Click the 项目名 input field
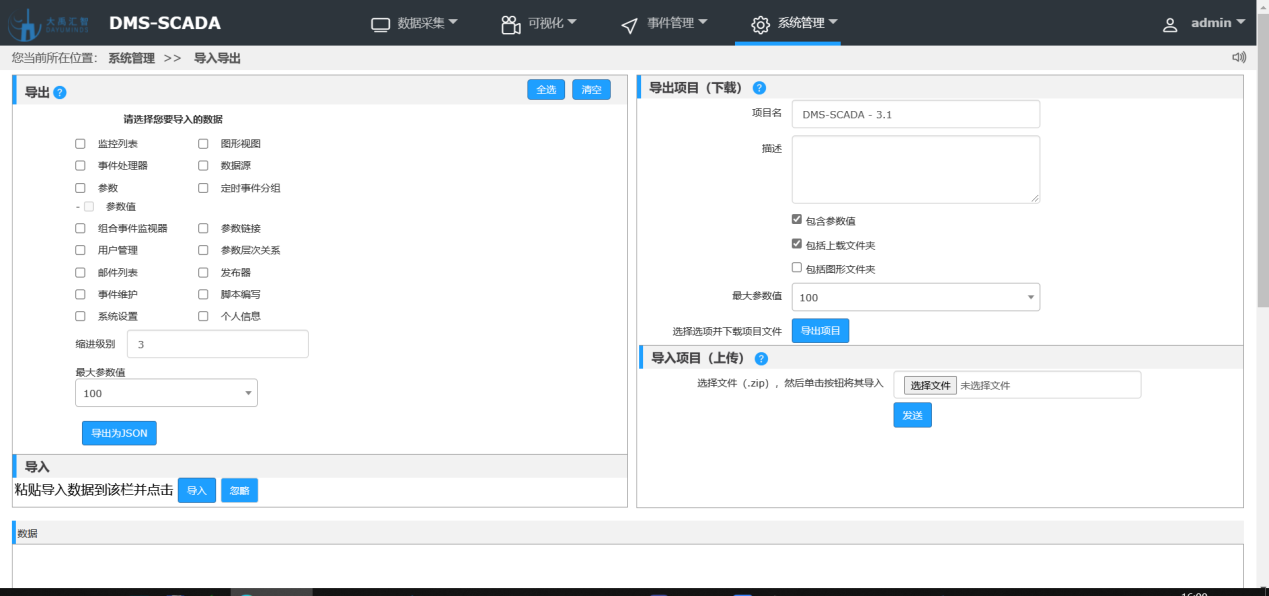The width and height of the screenshot is (1269, 596). click(915, 114)
